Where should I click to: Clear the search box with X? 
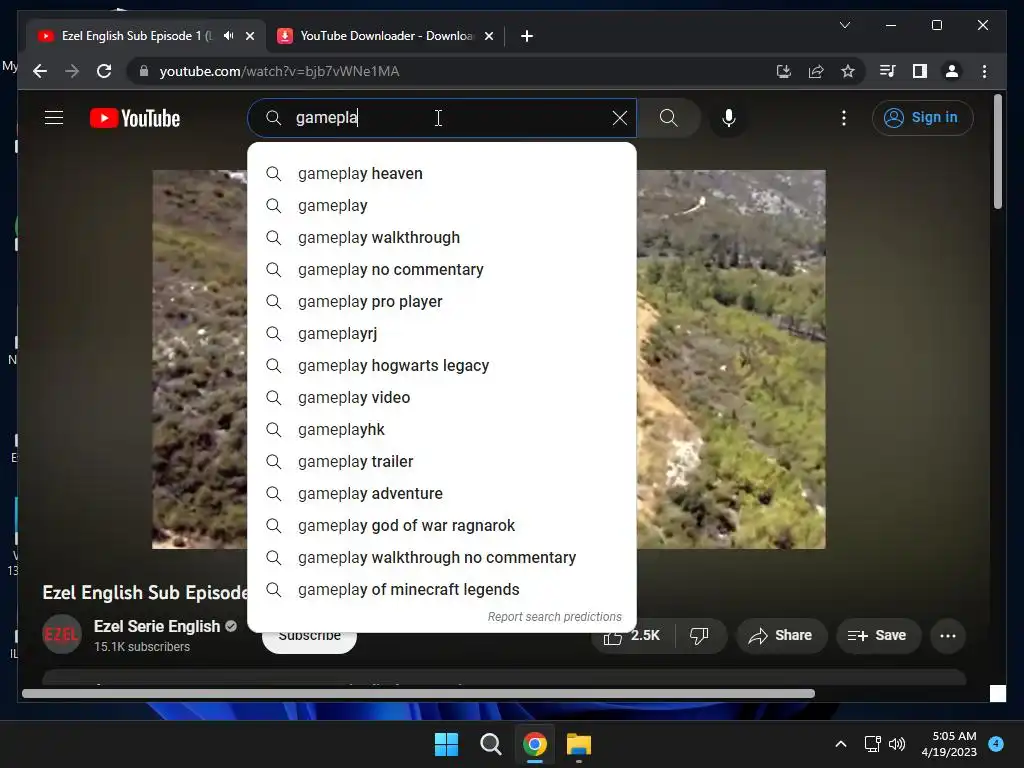(620, 118)
